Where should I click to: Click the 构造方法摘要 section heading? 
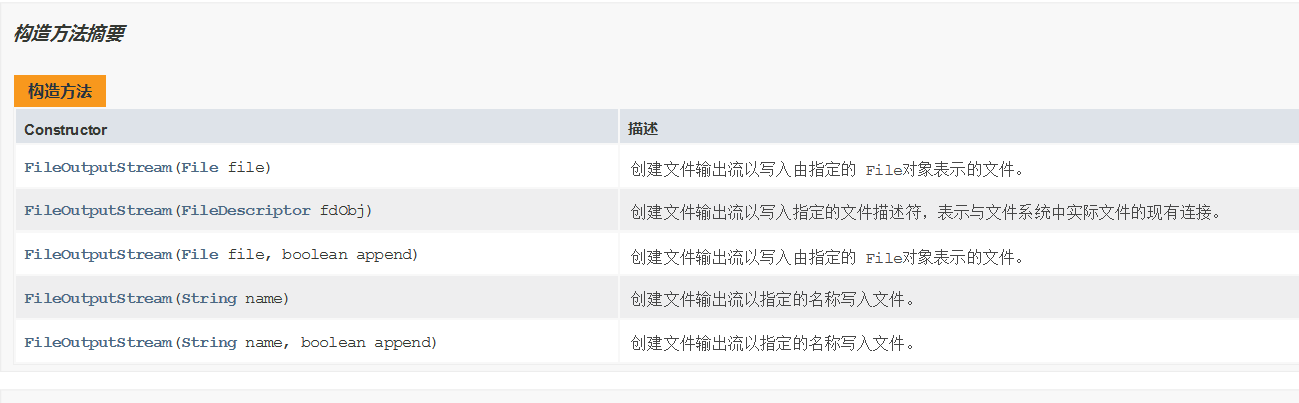(x=69, y=34)
